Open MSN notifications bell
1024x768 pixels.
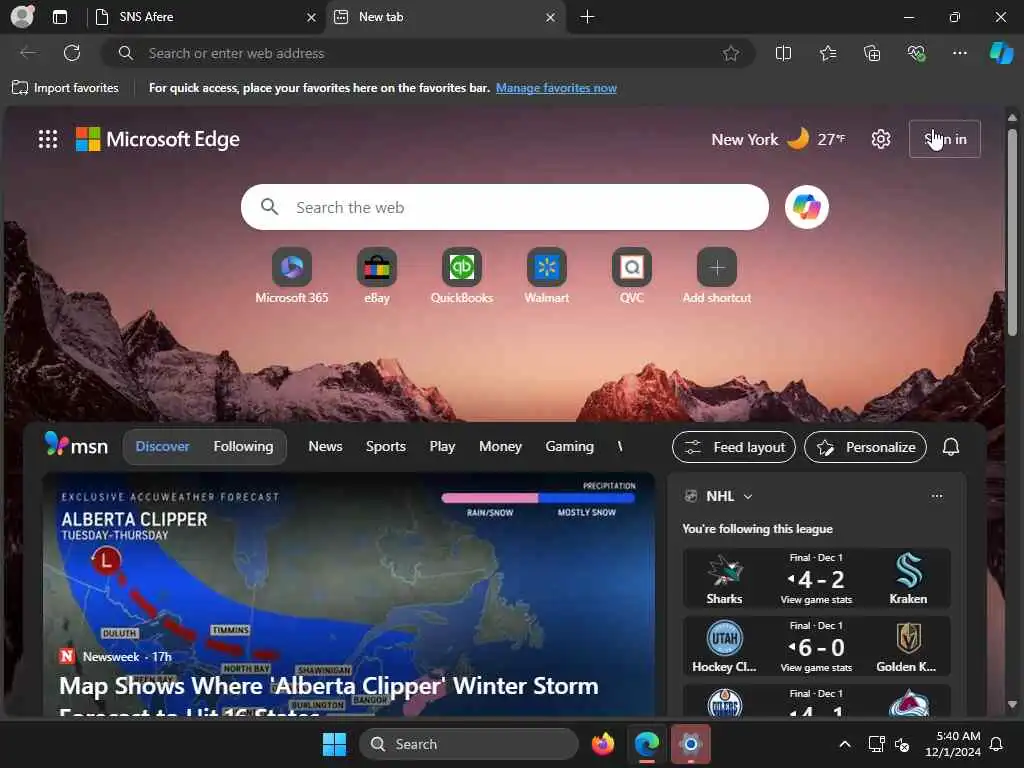click(x=951, y=447)
